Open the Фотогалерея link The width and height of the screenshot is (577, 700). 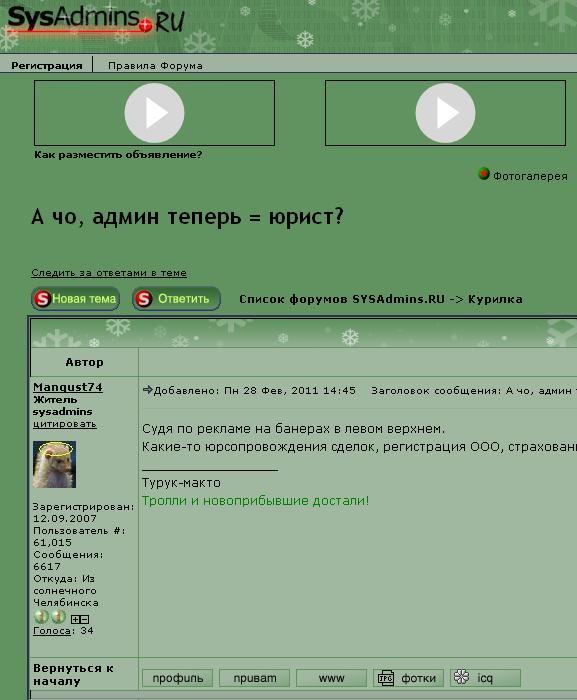(x=530, y=176)
